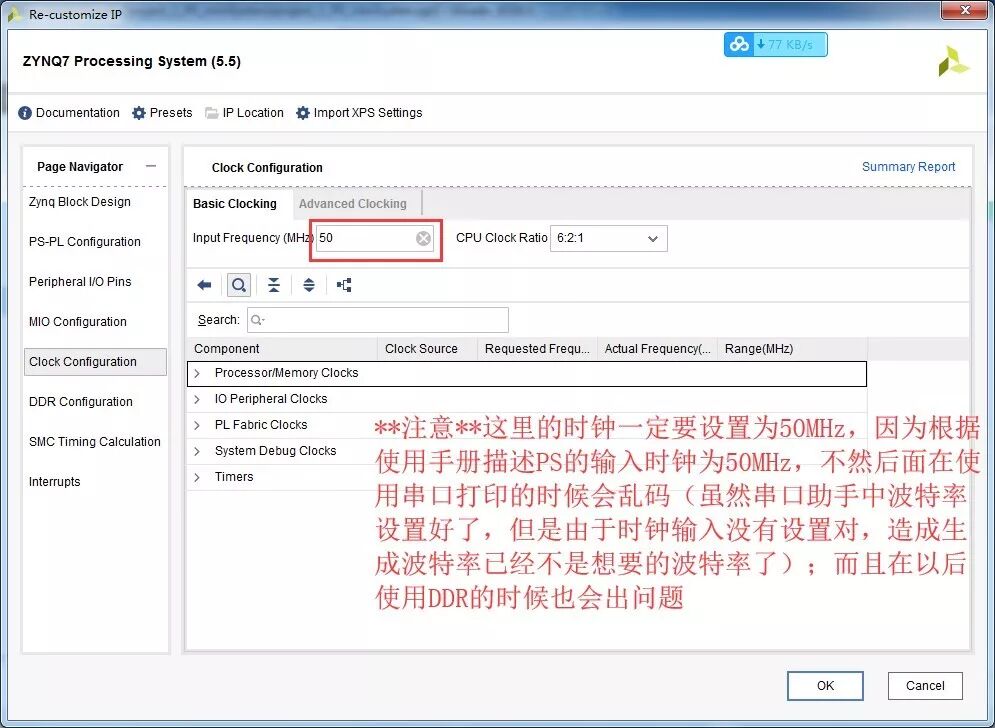The height and width of the screenshot is (728, 995).
Task: Expand the Processor/Memory Clocks row
Action: [x=197, y=373]
